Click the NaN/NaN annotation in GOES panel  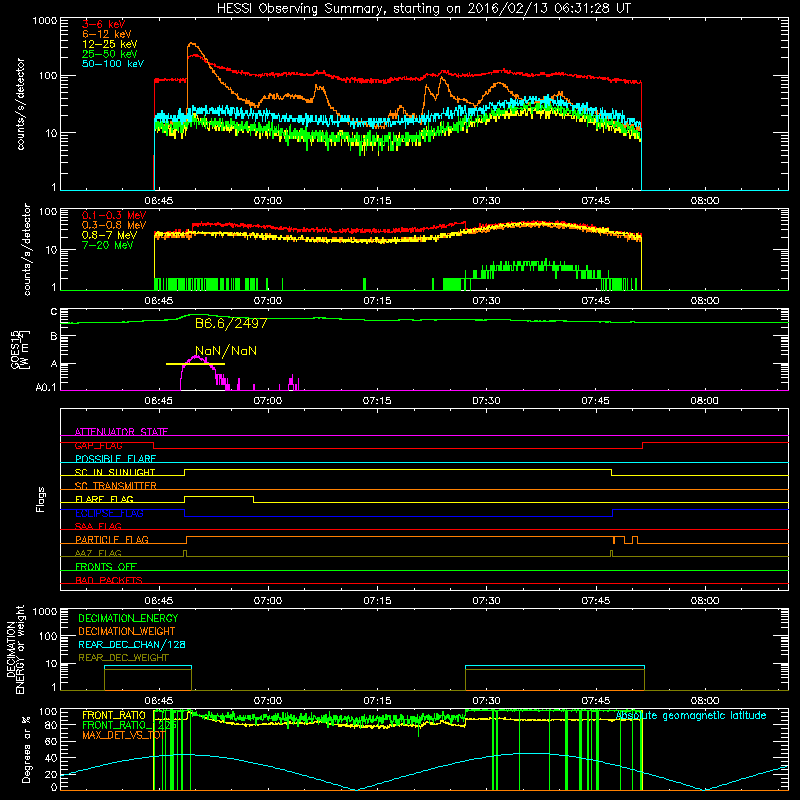(x=226, y=351)
